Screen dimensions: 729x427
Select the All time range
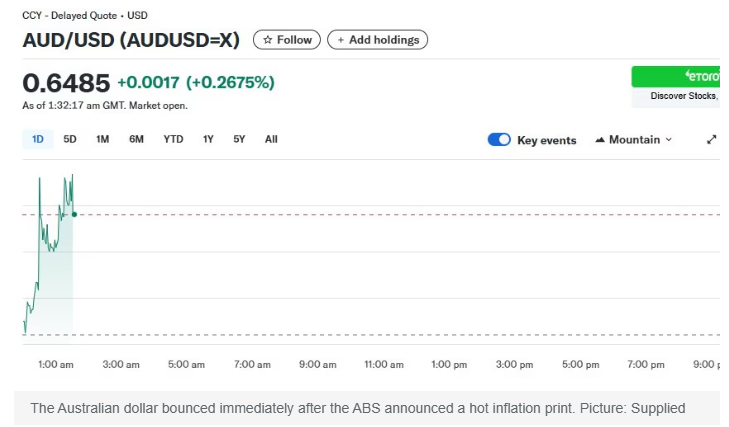click(271, 139)
